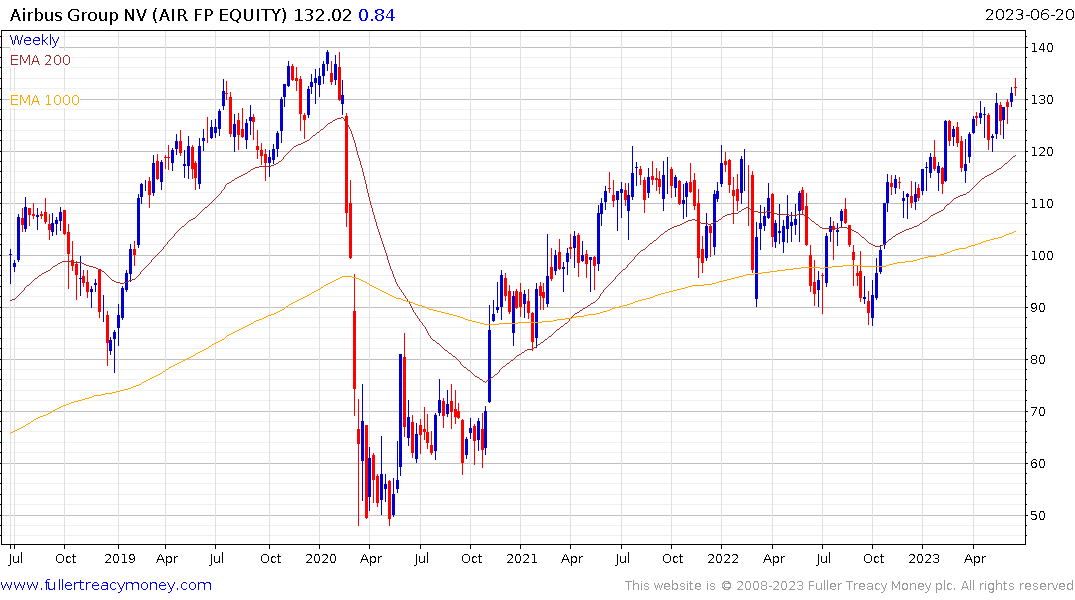Select the 2022 time axis label
1075x600 pixels.
point(723,558)
